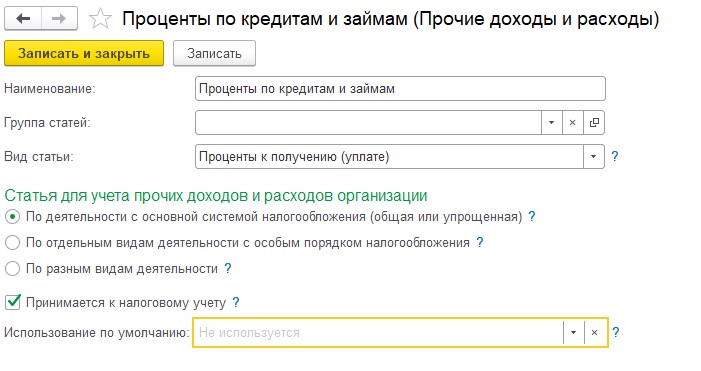Screen dimensions: 701x371
Task: Click into the Наименование text field
Action: tap(400, 89)
